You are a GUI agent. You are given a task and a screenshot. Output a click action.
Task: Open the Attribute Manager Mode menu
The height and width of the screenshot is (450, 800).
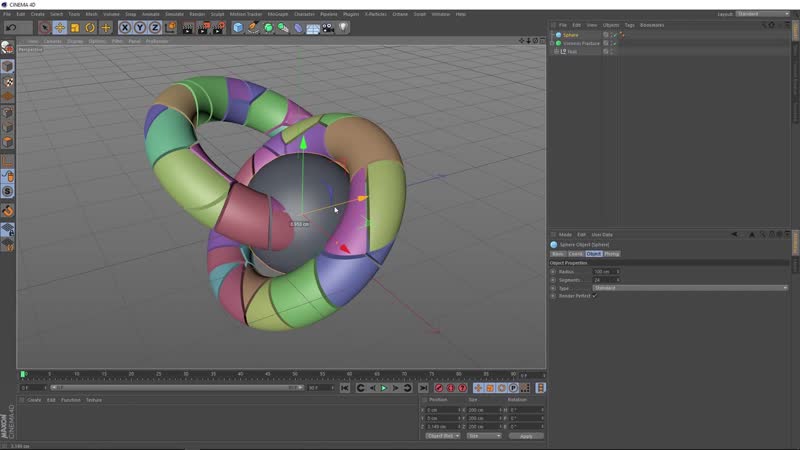click(x=565, y=235)
